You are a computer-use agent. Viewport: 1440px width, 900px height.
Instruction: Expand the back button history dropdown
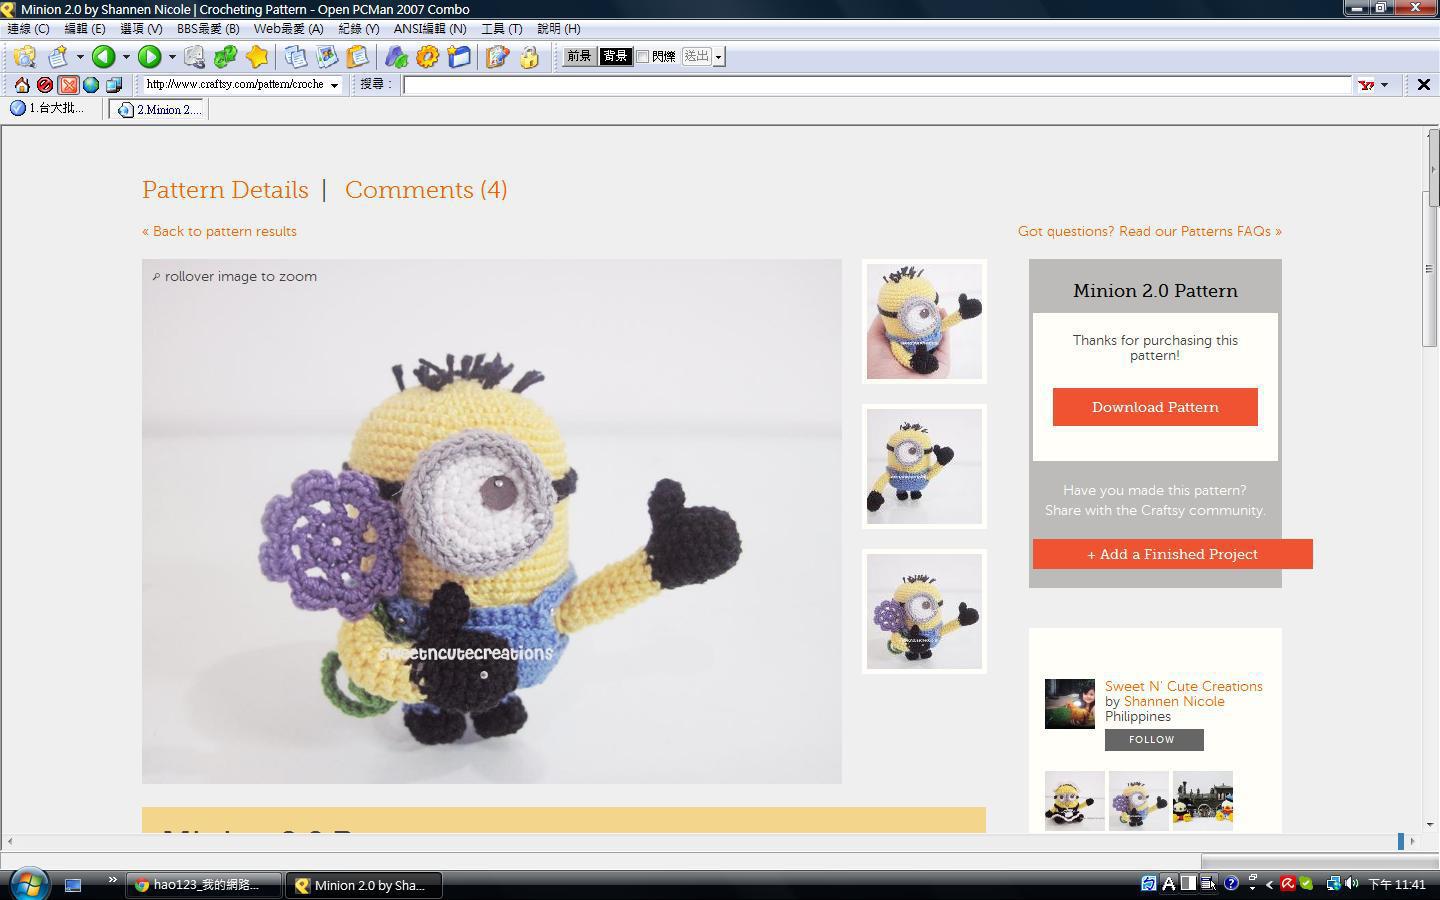click(125, 57)
